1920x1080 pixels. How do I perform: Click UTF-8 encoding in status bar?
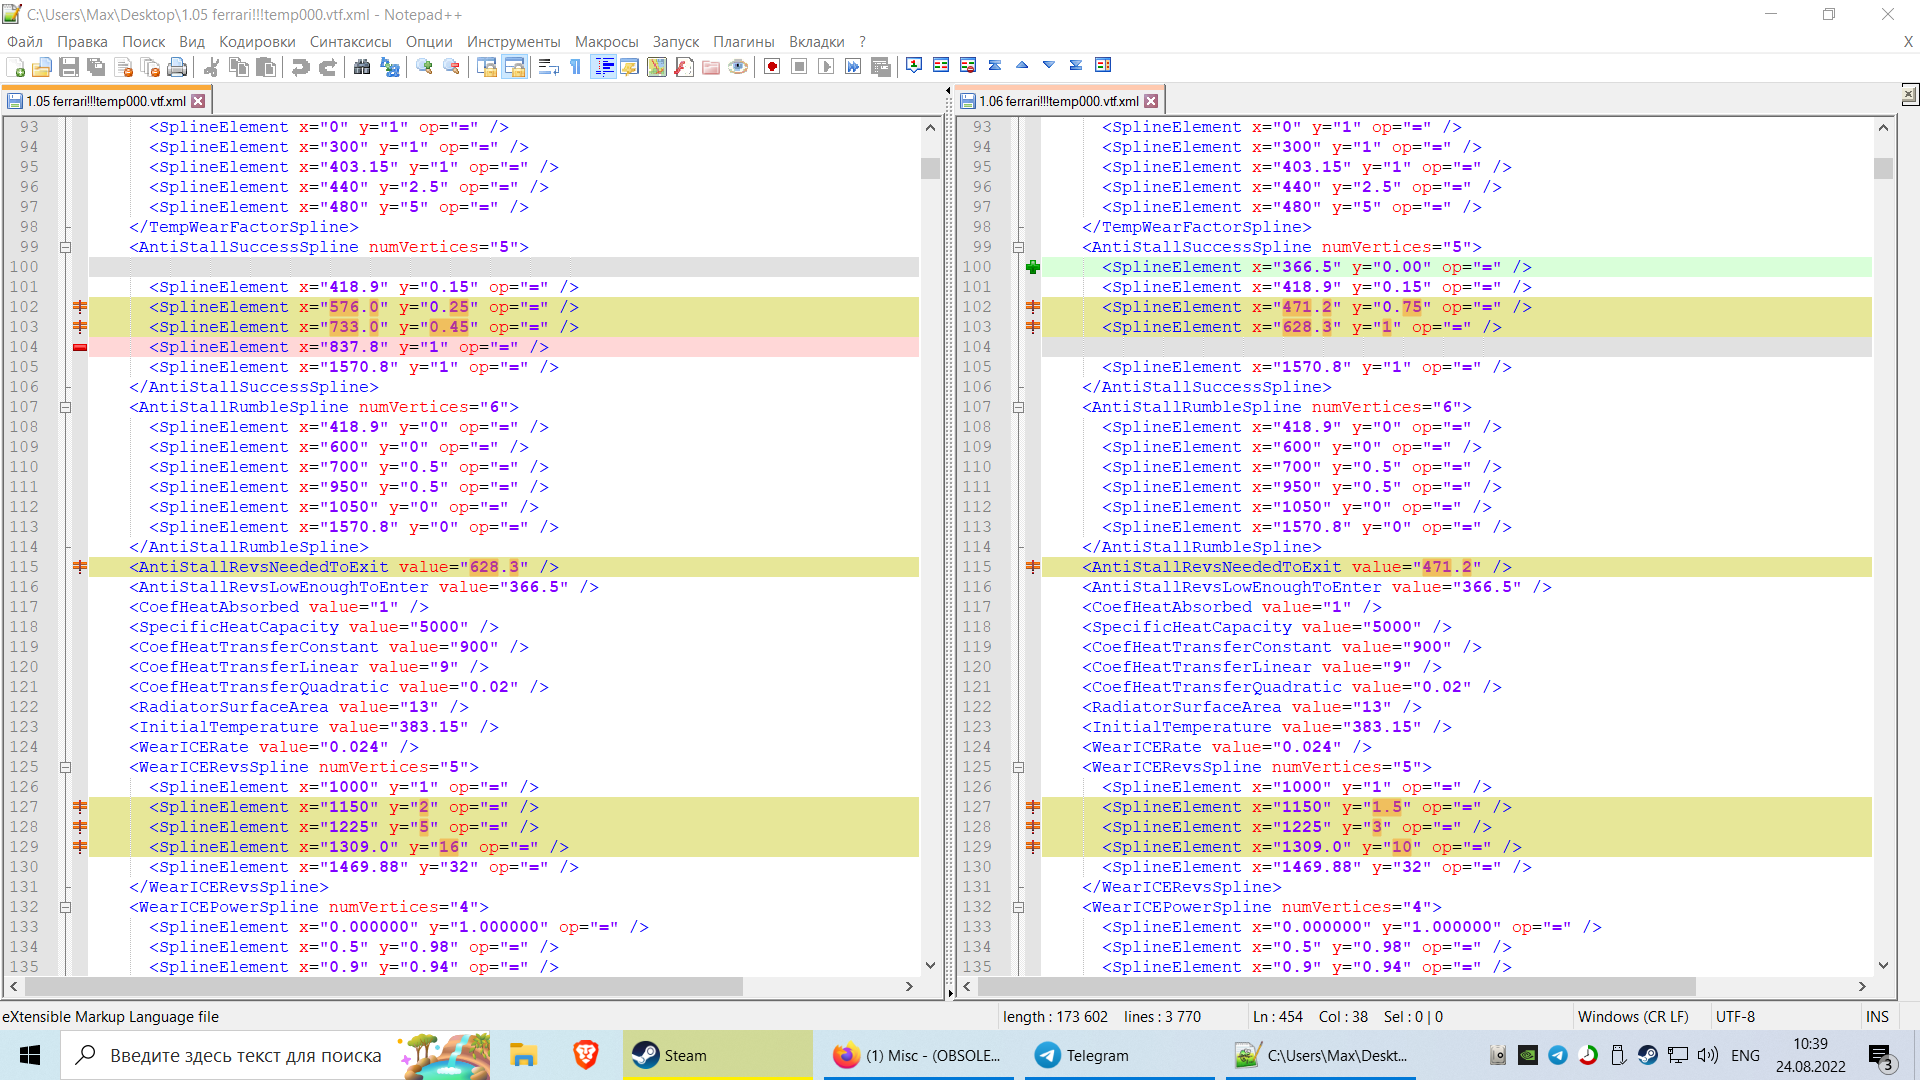1736,1016
